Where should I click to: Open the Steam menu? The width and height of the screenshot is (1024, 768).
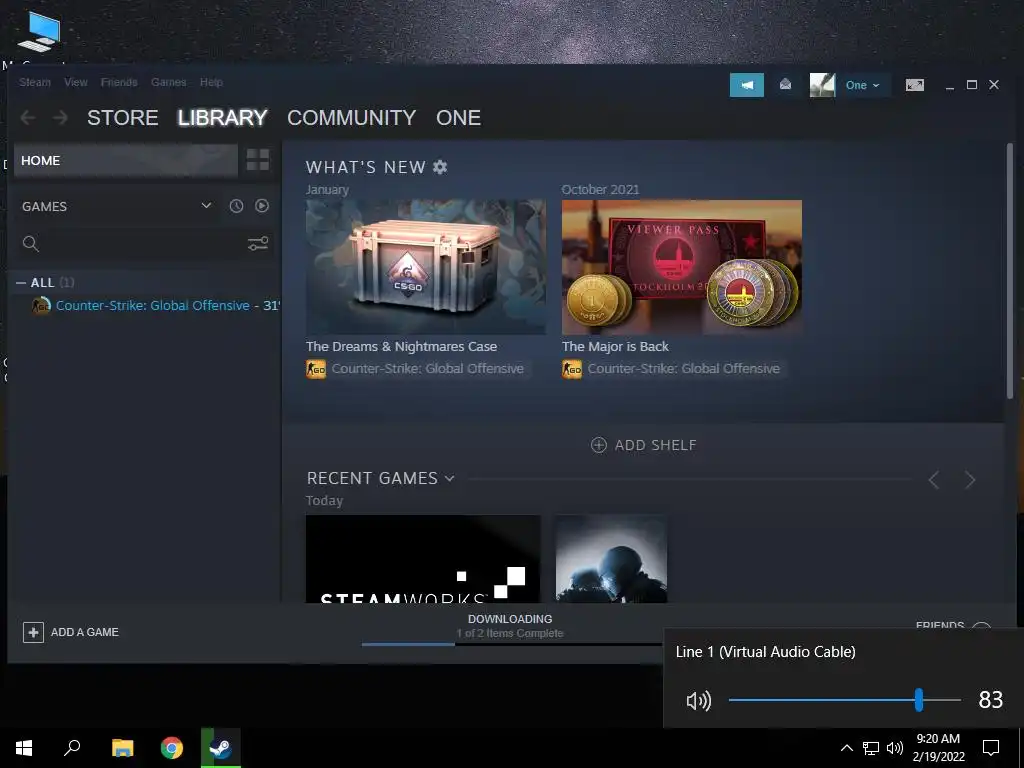35,82
